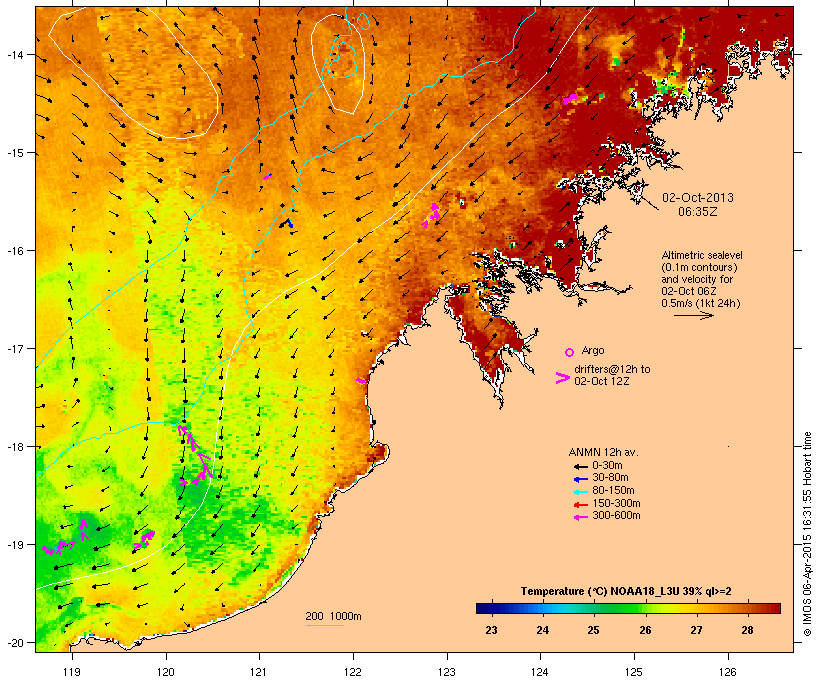Click the '0-30m' depth label
820x680 pixels.
[607, 466]
